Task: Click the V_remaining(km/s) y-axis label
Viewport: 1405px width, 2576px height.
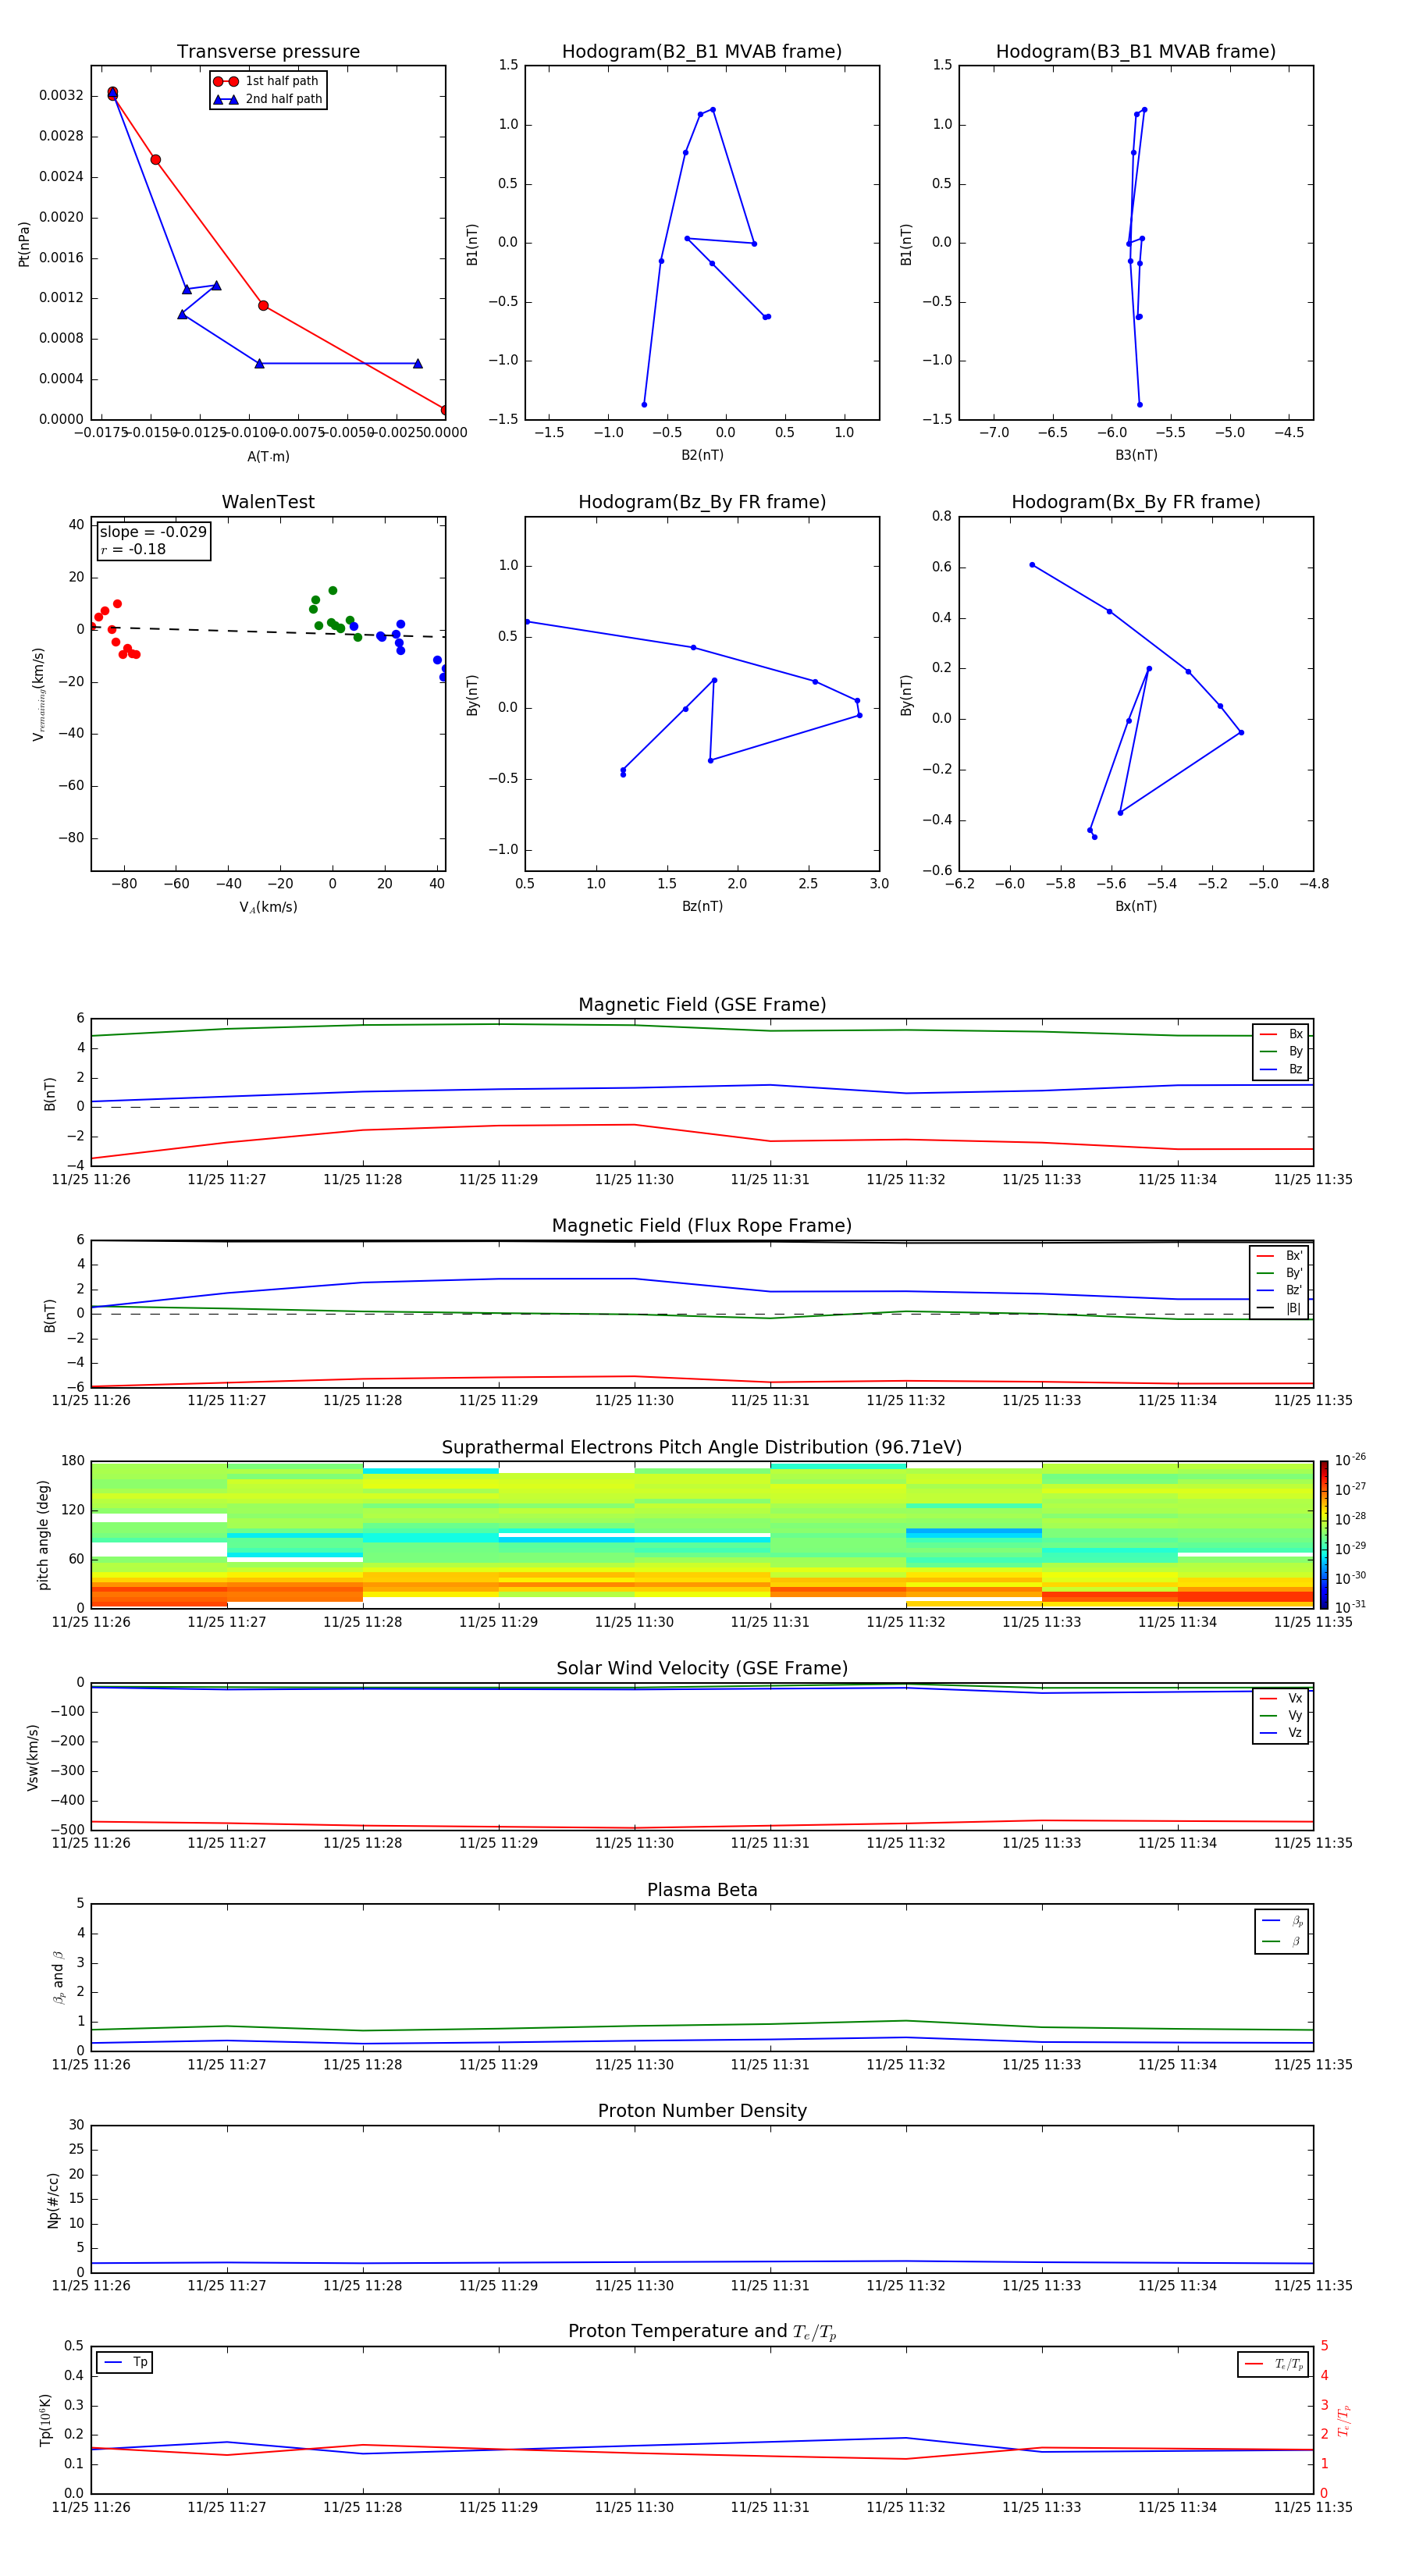Action: point(39,694)
